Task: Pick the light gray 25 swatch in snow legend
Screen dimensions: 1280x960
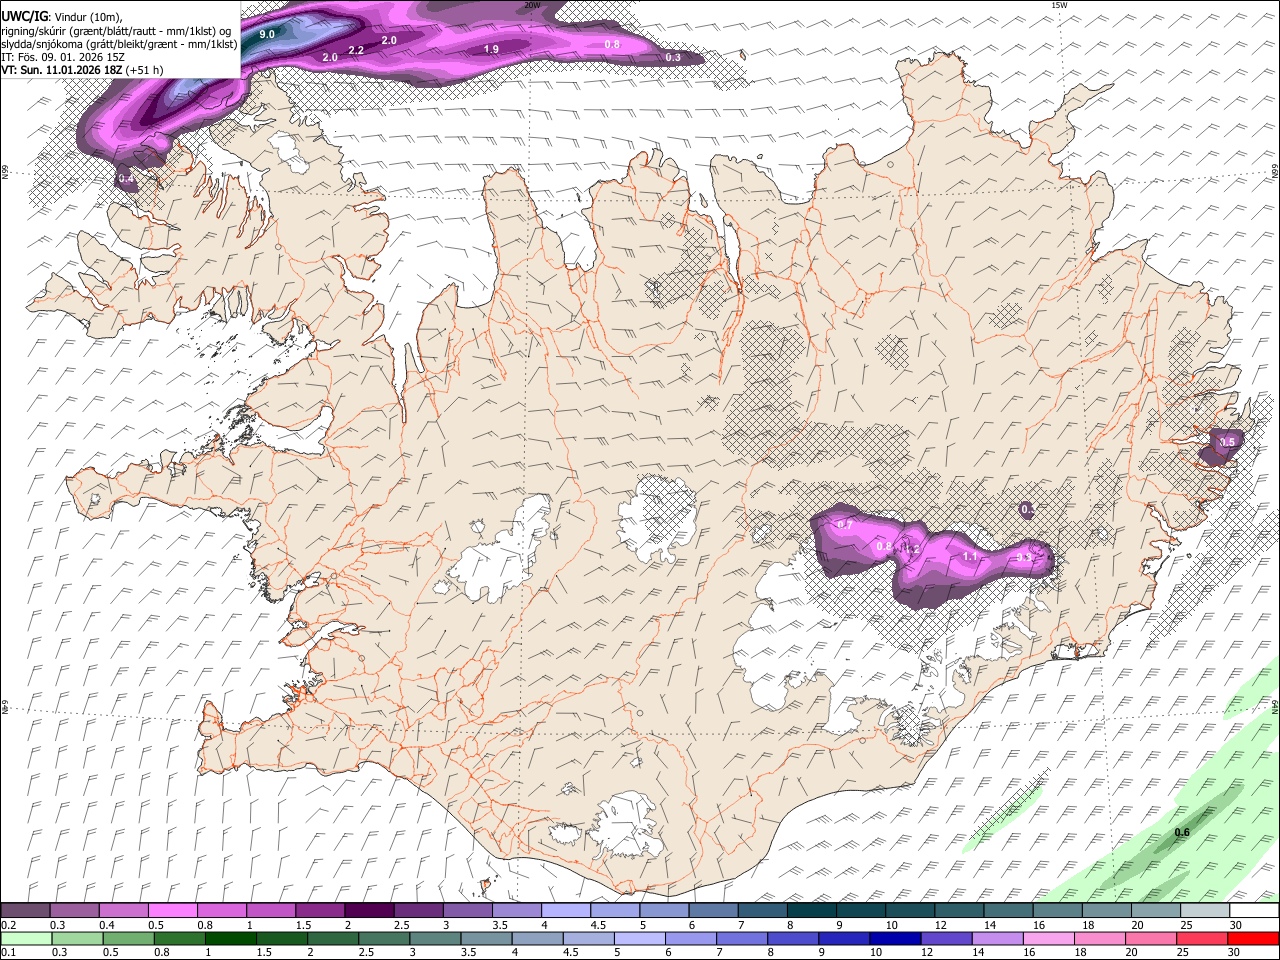Action: point(1204,910)
